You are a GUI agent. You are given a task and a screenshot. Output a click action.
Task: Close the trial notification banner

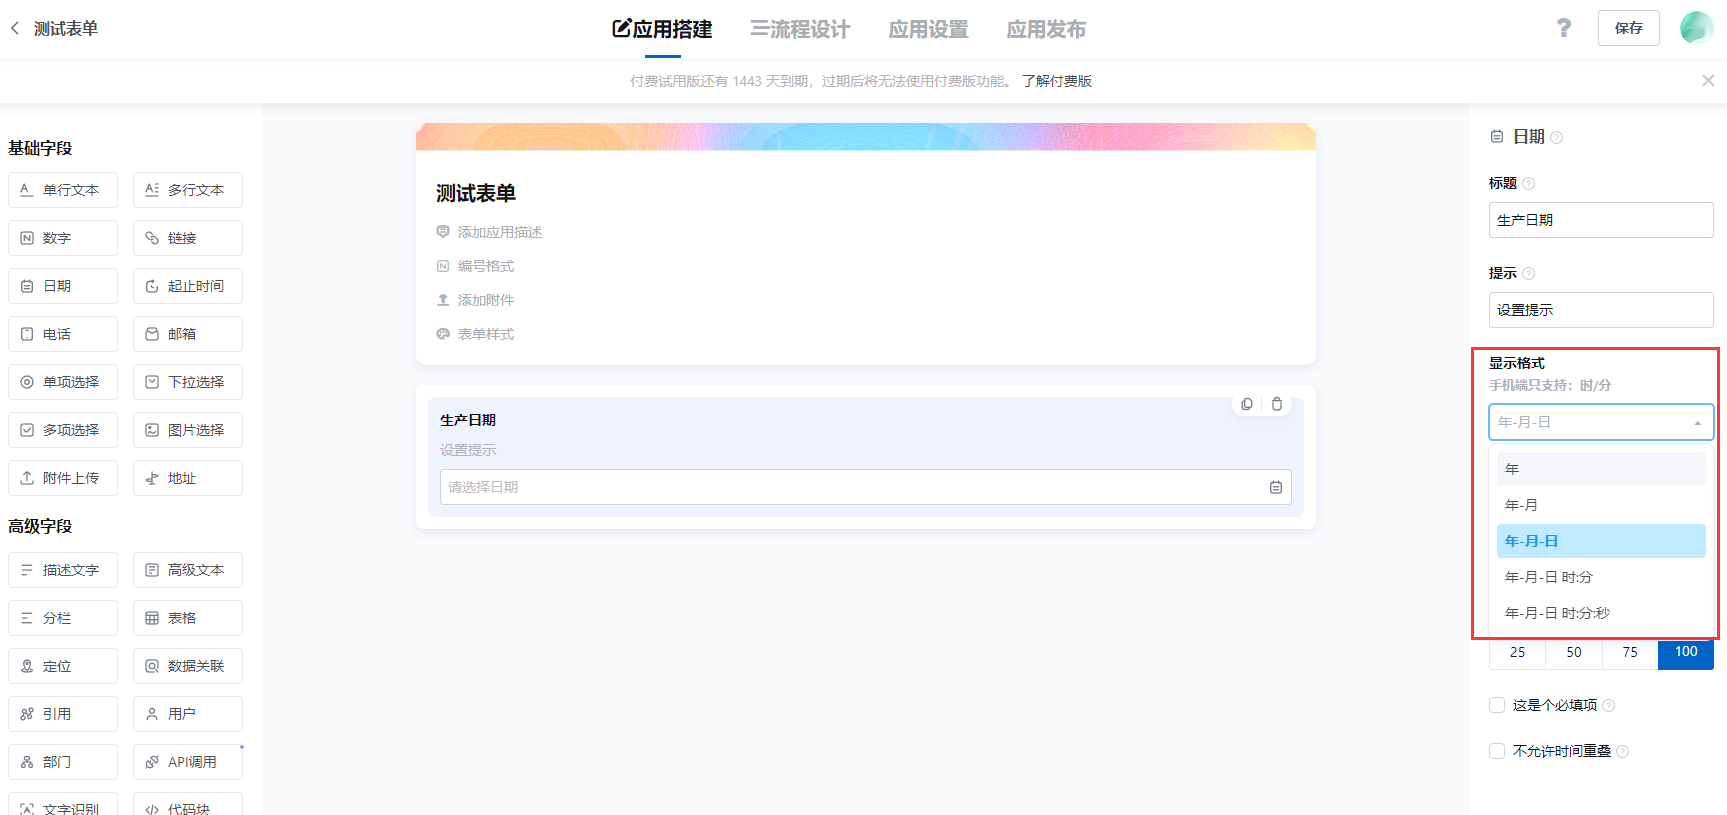tap(1708, 81)
